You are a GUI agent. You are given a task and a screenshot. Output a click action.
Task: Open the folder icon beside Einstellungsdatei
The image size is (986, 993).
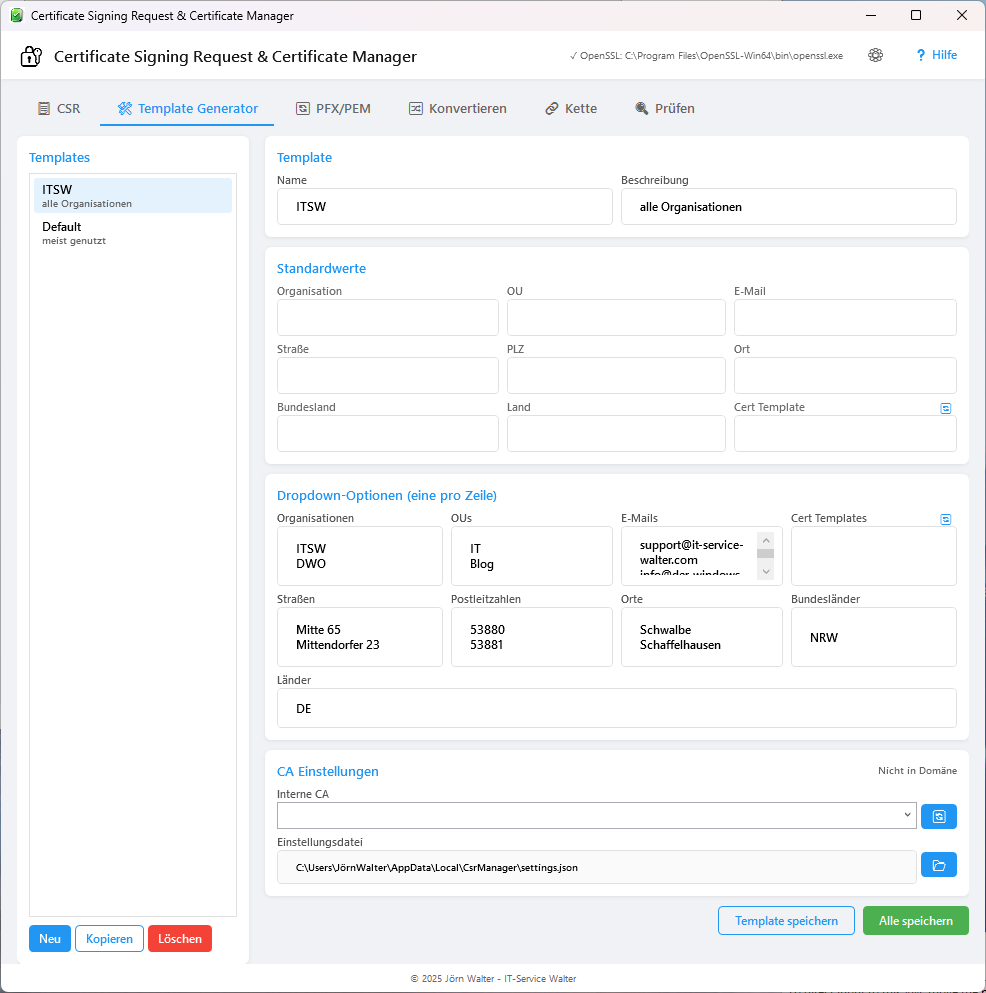(x=938, y=864)
